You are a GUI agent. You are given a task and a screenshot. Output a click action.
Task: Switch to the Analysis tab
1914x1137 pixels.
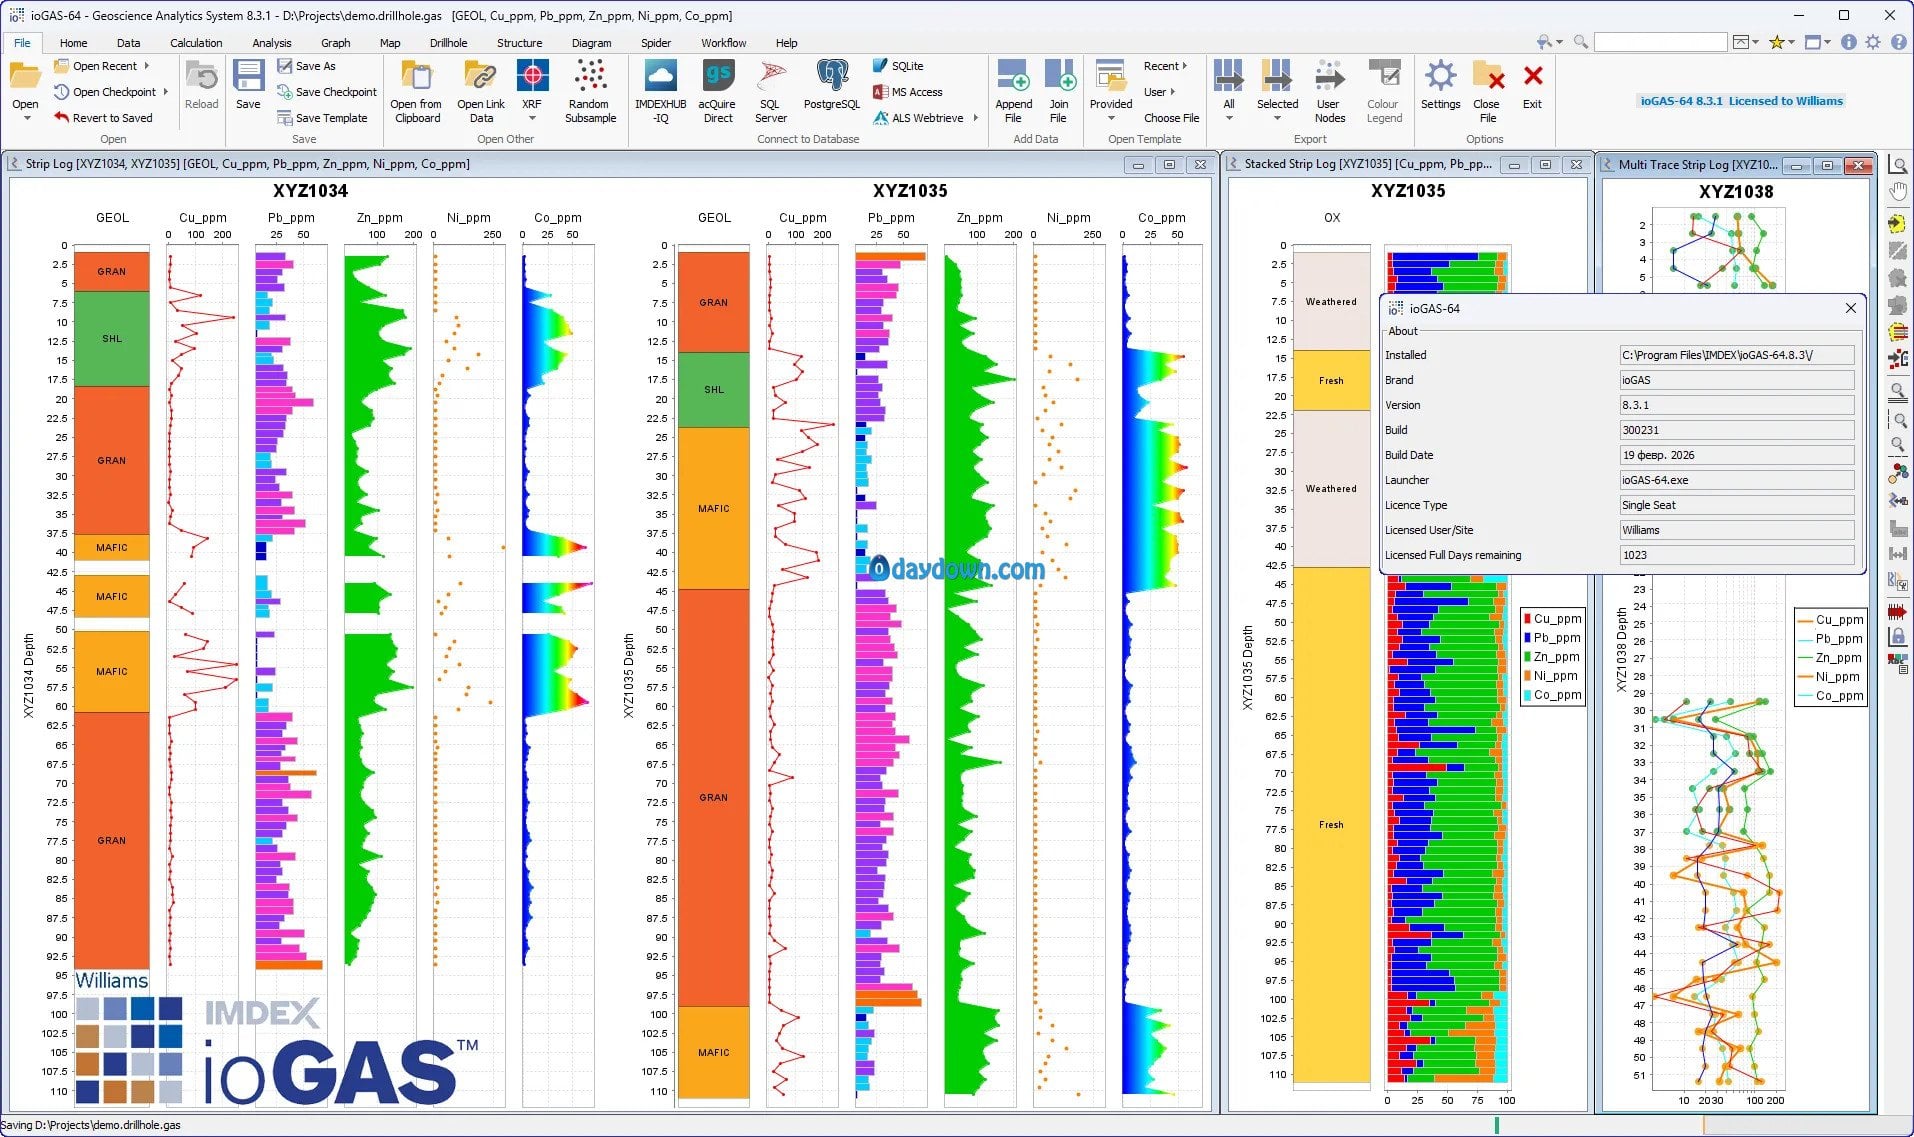pos(271,43)
